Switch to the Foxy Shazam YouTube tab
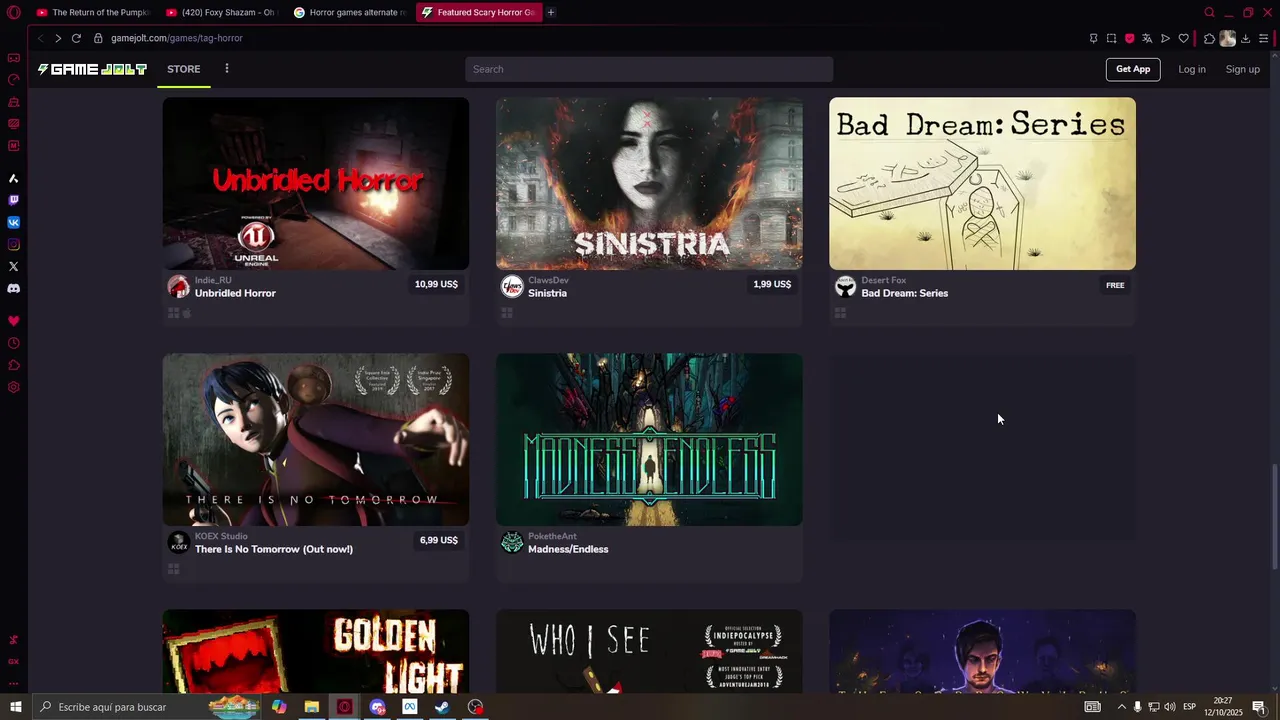 pos(222,12)
